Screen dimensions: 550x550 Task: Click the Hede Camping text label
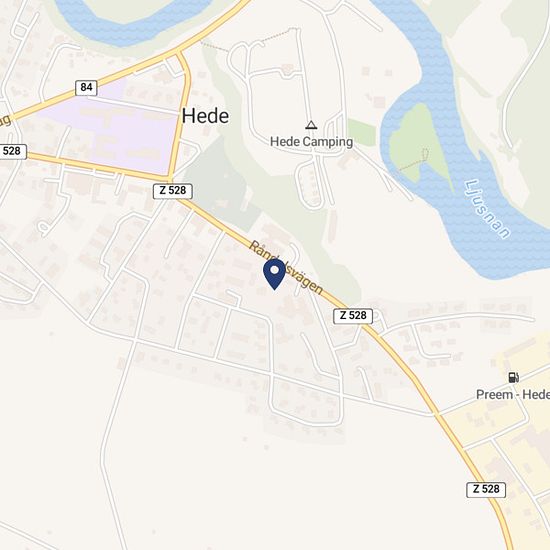pyautogui.click(x=311, y=142)
